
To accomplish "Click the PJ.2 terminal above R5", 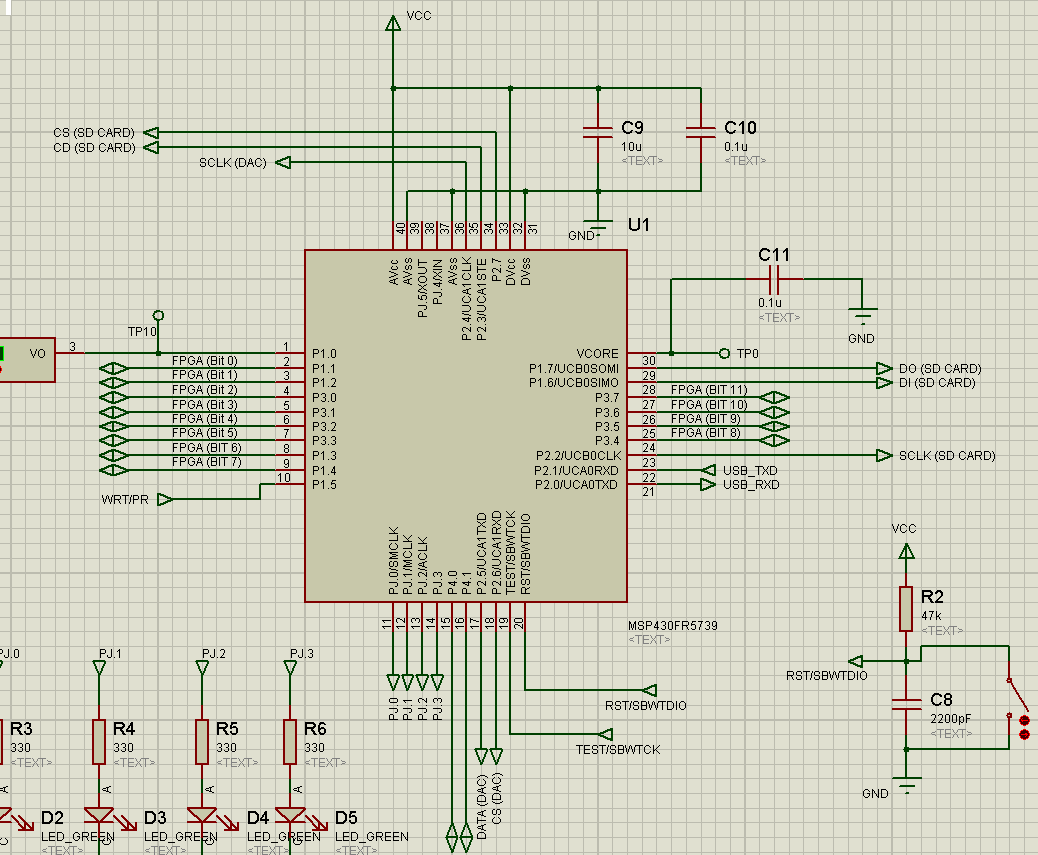I will tap(202, 668).
